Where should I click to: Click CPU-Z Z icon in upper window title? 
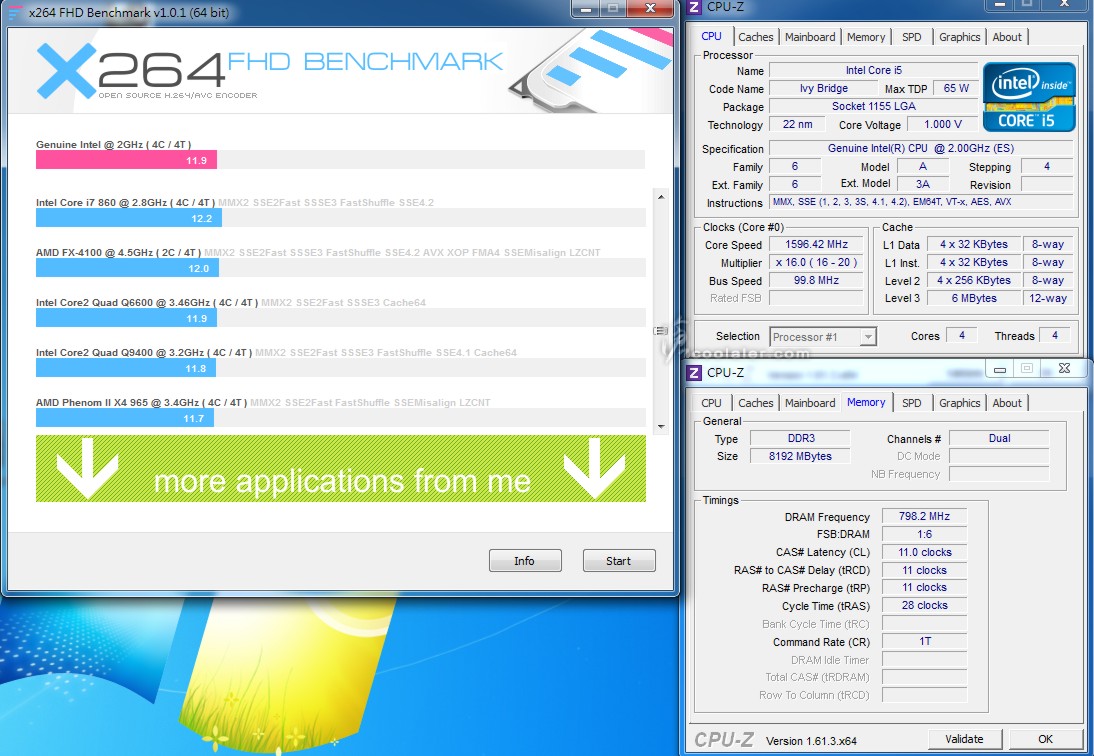click(694, 7)
